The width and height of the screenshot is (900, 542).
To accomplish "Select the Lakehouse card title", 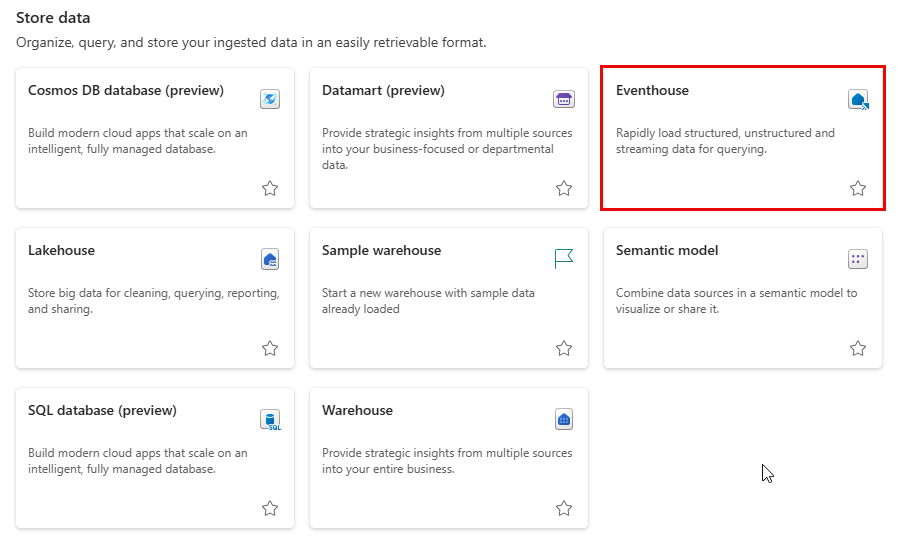I will 61,251.
